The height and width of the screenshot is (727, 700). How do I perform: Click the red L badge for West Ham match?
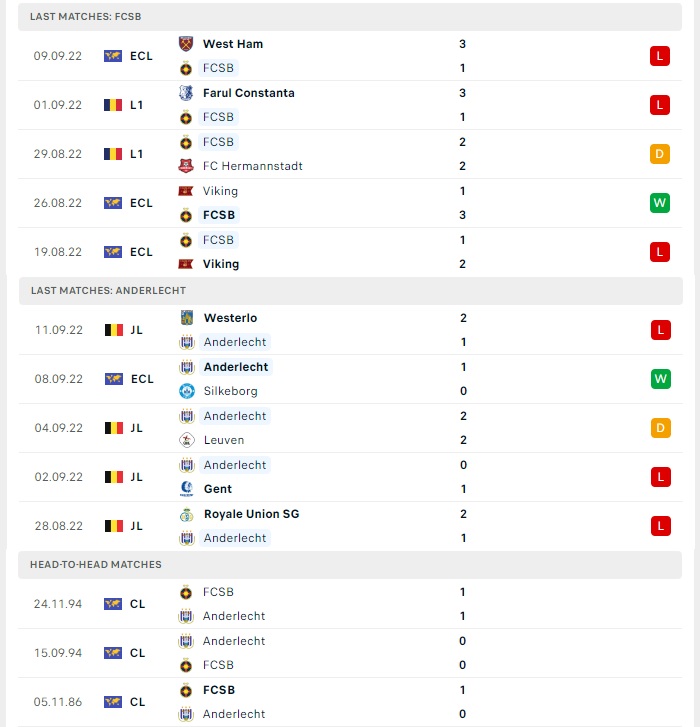click(660, 56)
